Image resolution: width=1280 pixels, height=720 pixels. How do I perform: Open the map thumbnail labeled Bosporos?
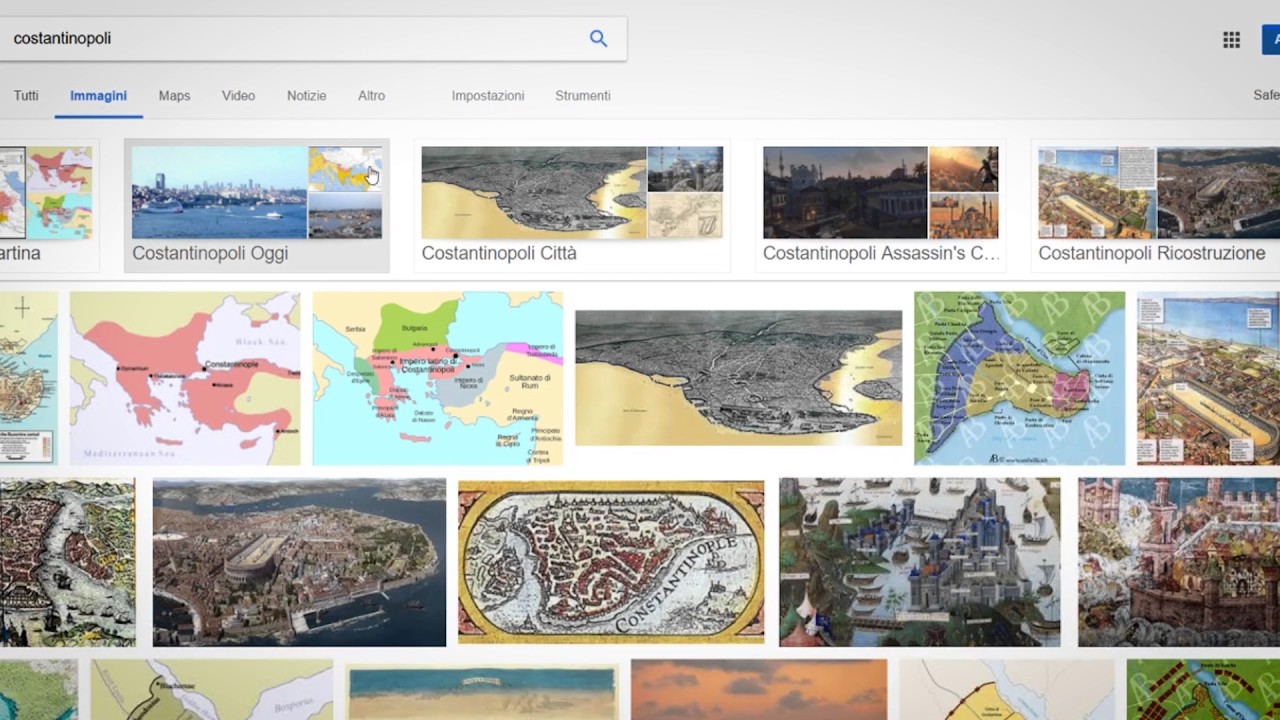(x=212, y=690)
